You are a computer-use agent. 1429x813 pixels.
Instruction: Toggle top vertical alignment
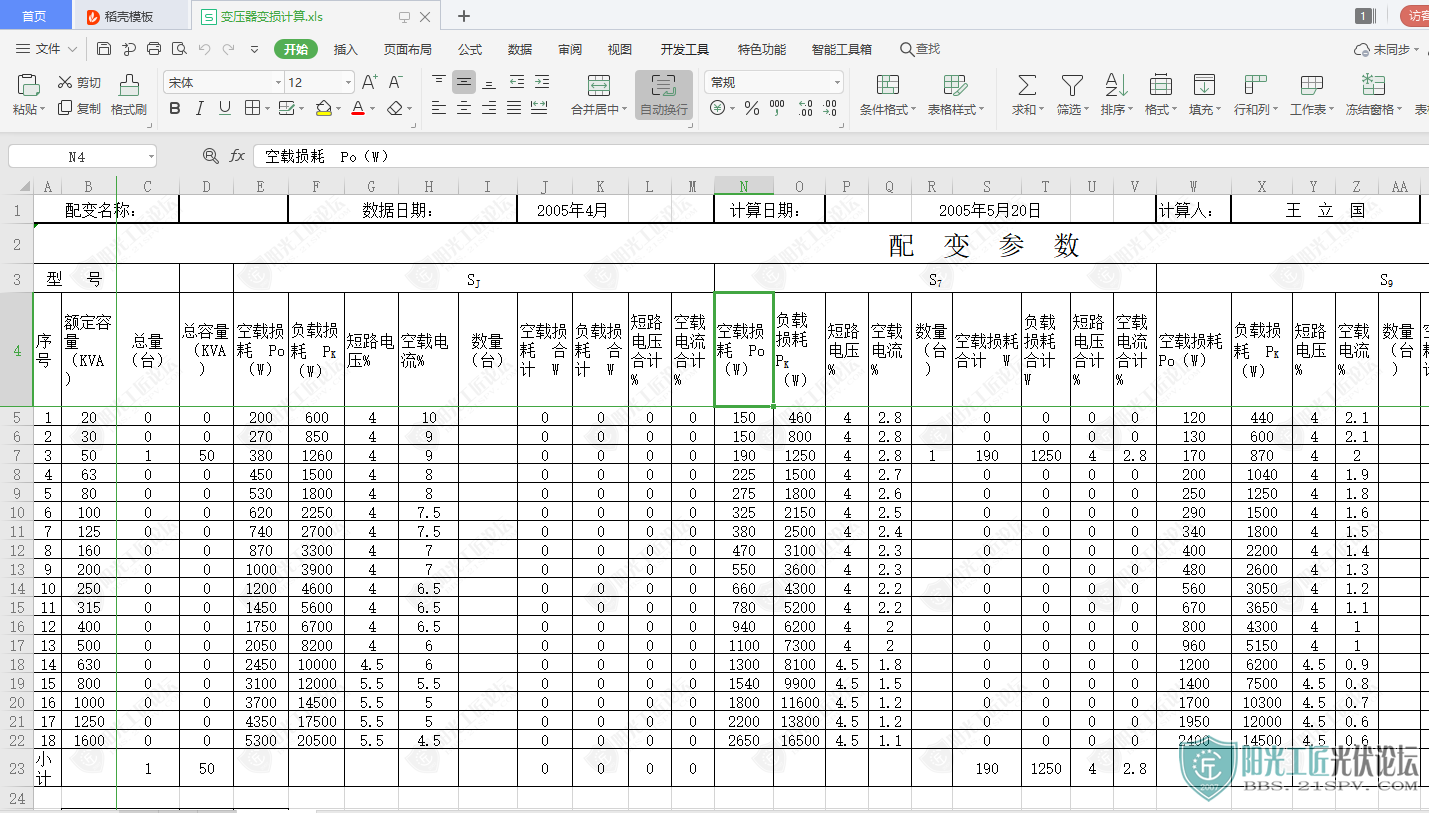pos(439,82)
